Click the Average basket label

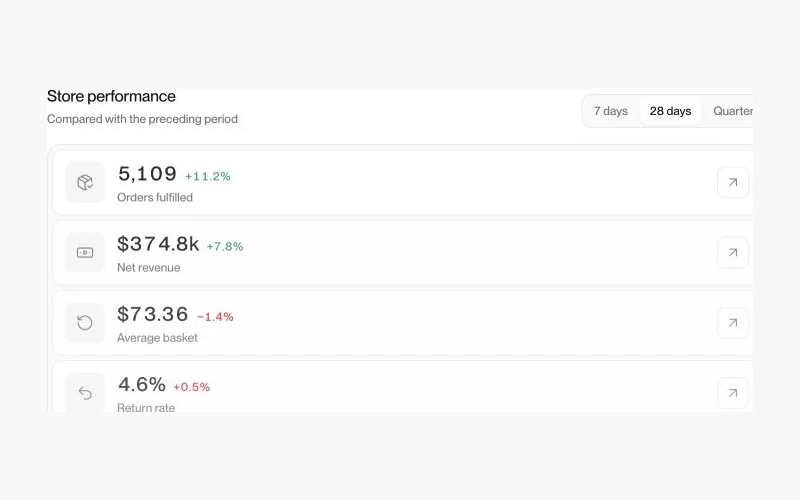coord(157,338)
